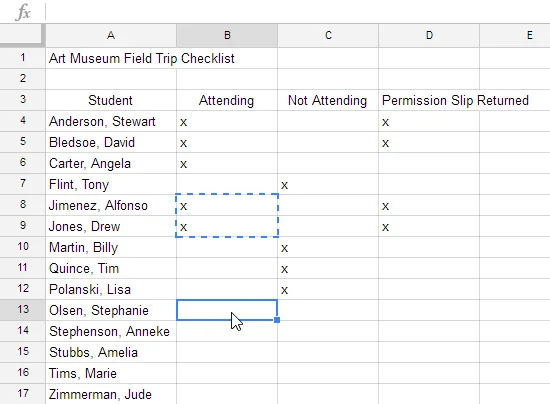Click the Attending x for Jones, Drew

[x=183, y=228]
